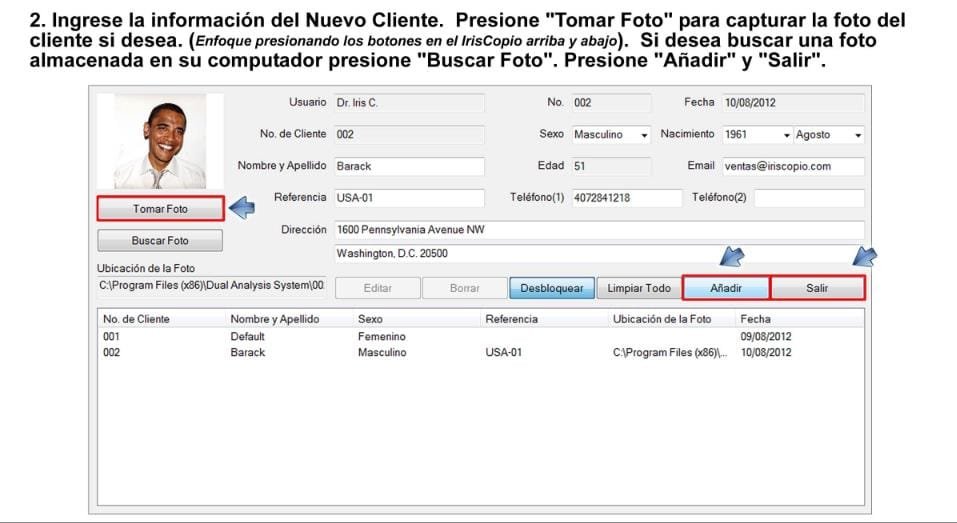
Task: Click the Tomar Foto button
Action: click(x=160, y=209)
